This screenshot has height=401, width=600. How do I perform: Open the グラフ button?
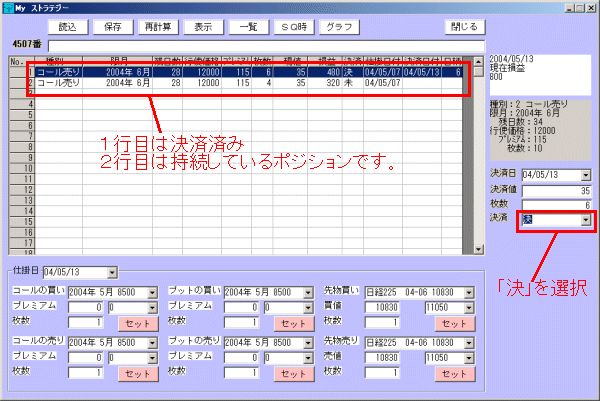pos(339,27)
